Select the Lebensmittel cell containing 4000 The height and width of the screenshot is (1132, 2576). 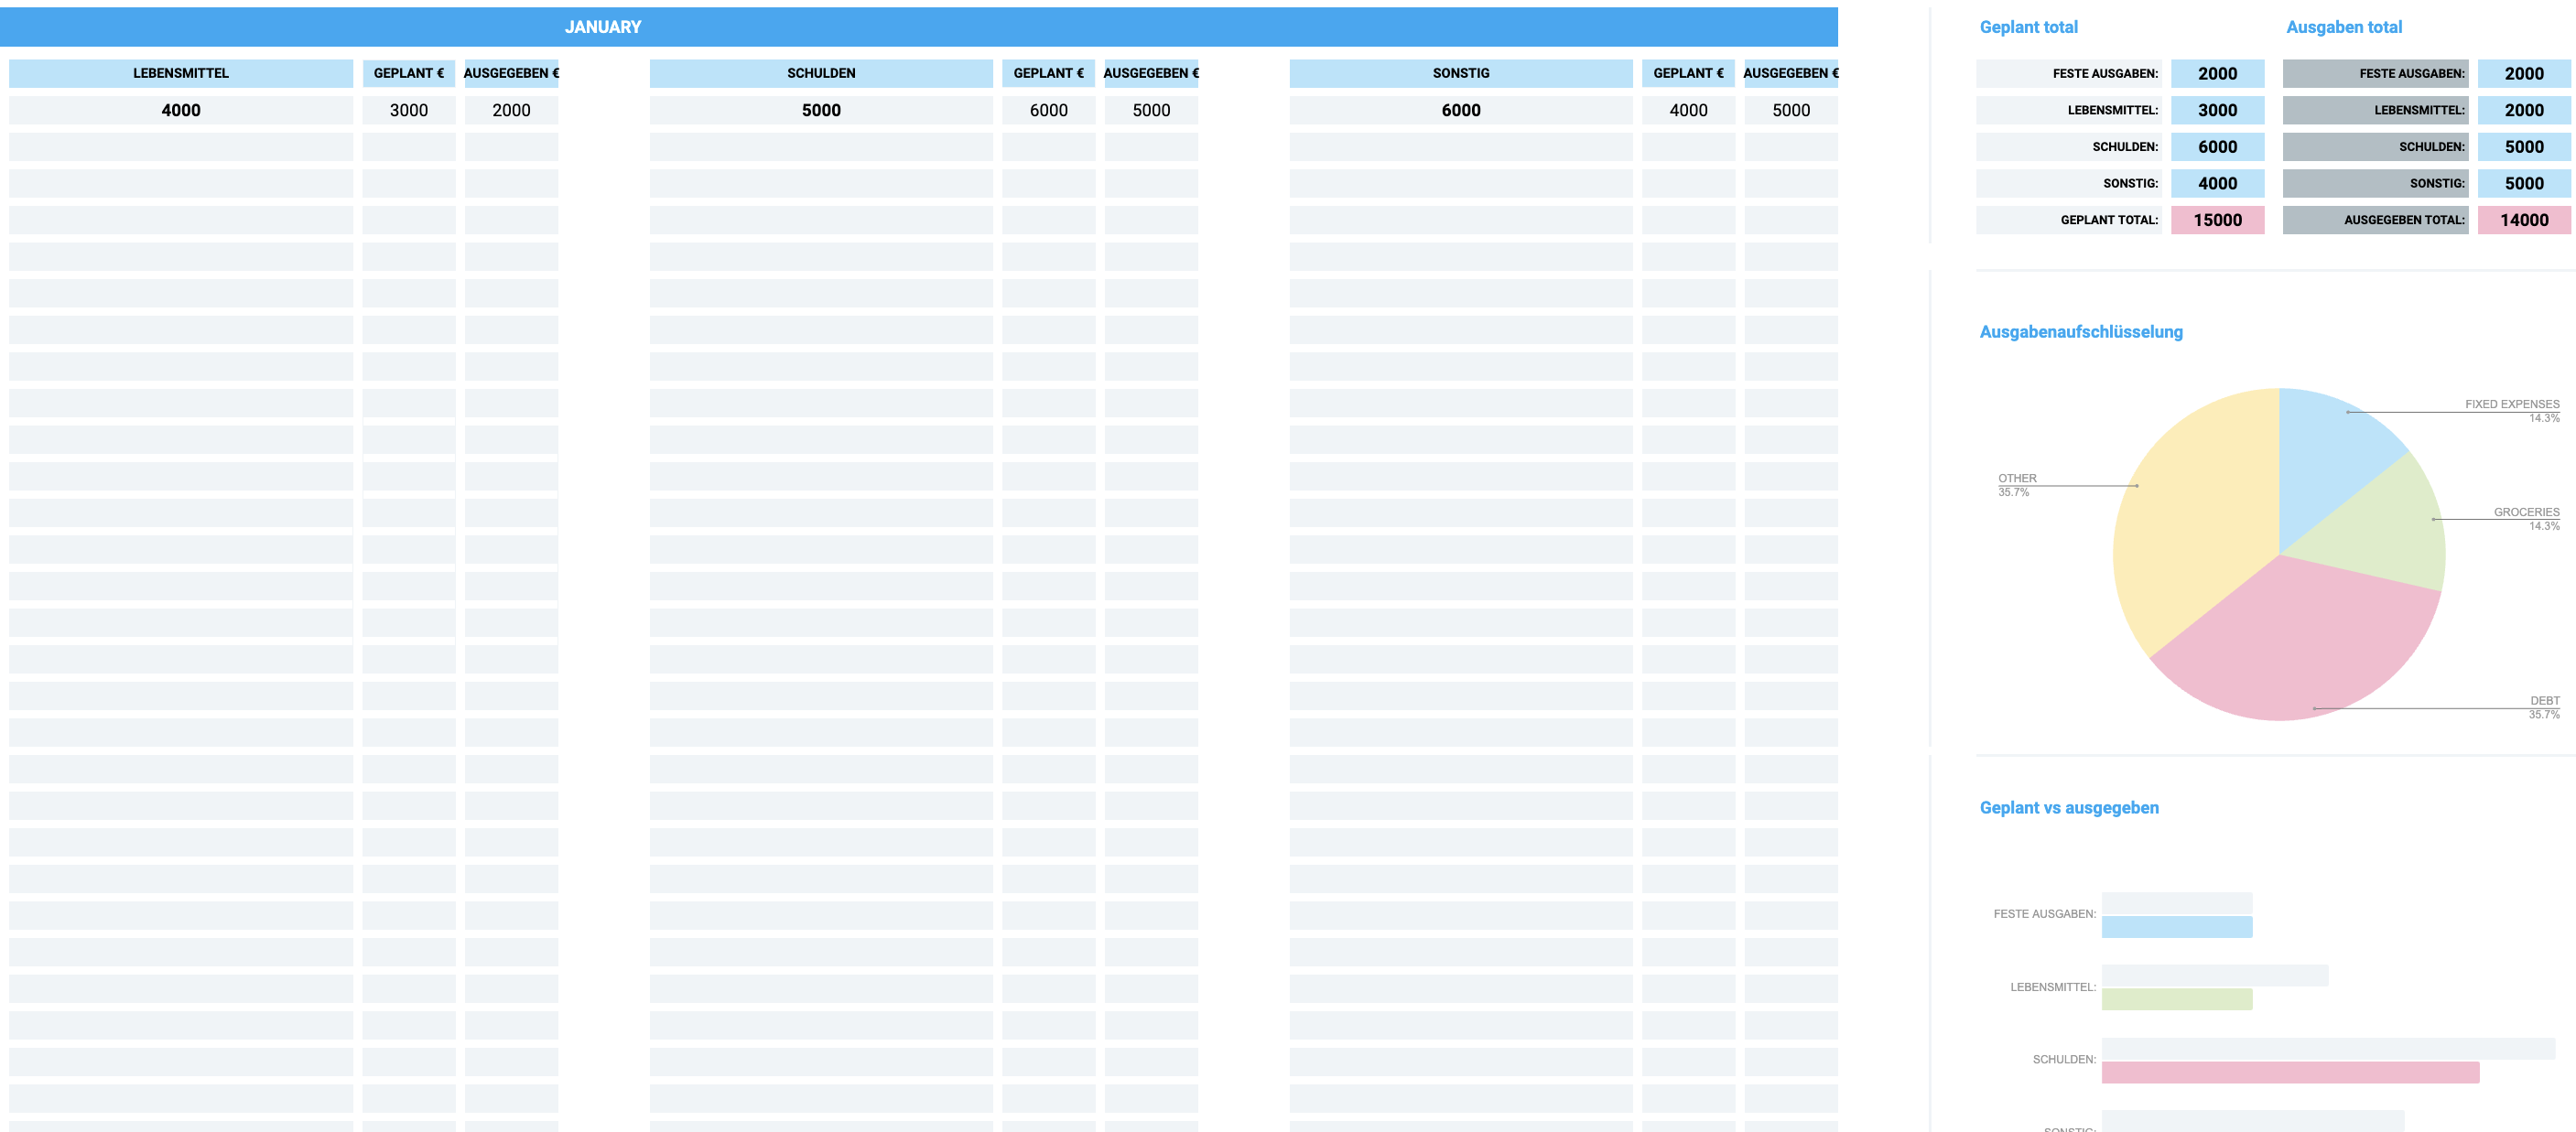181,110
